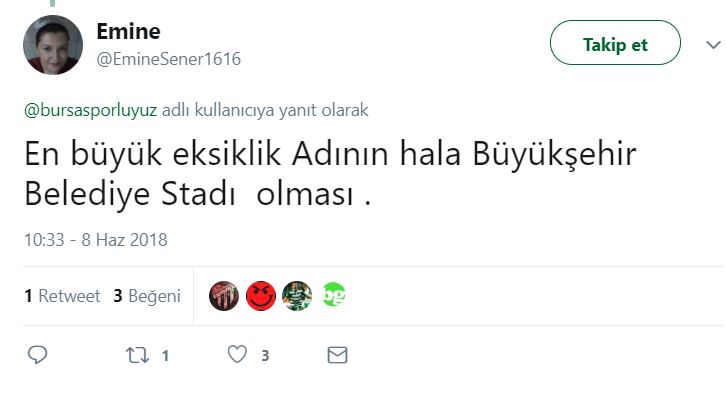Click the number 3 beside the heart icon
Image resolution: width=727 pixels, height=401 pixels.
(x=265, y=355)
